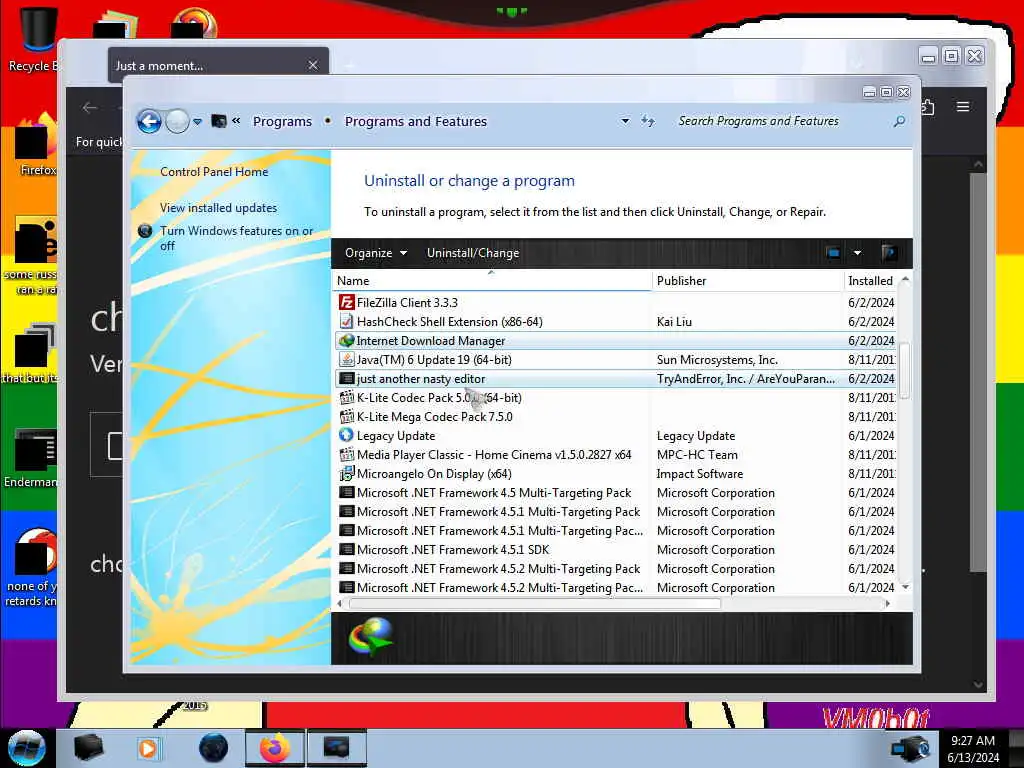Click Uninstall/Change button
The height and width of the screenshot is (768, 1024).
(x=473, y=253)
